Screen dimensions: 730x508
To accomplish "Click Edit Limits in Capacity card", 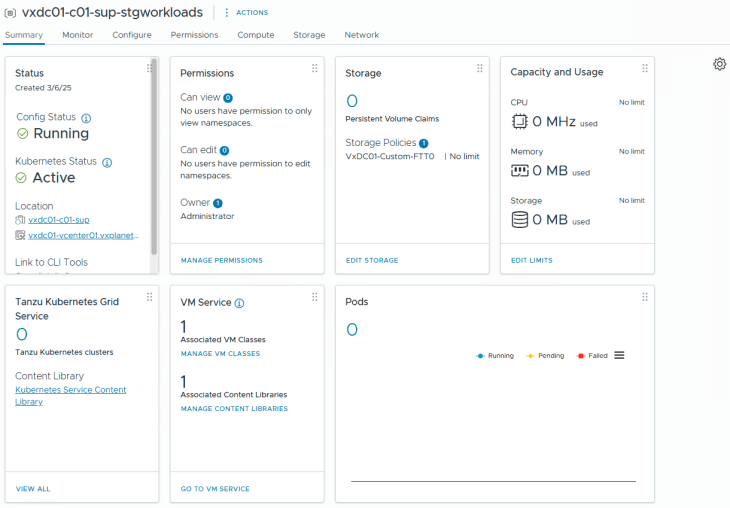I will pyautogui.click(x=531, y=260).
